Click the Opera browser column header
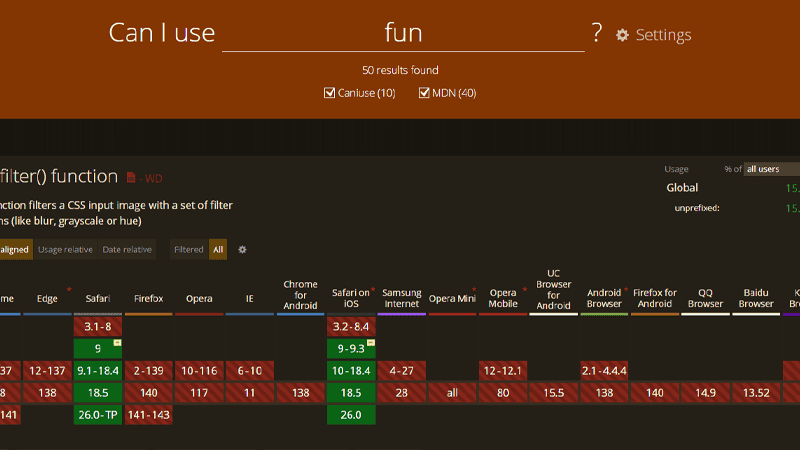800x450 pixels. click(x=199, y=298)
